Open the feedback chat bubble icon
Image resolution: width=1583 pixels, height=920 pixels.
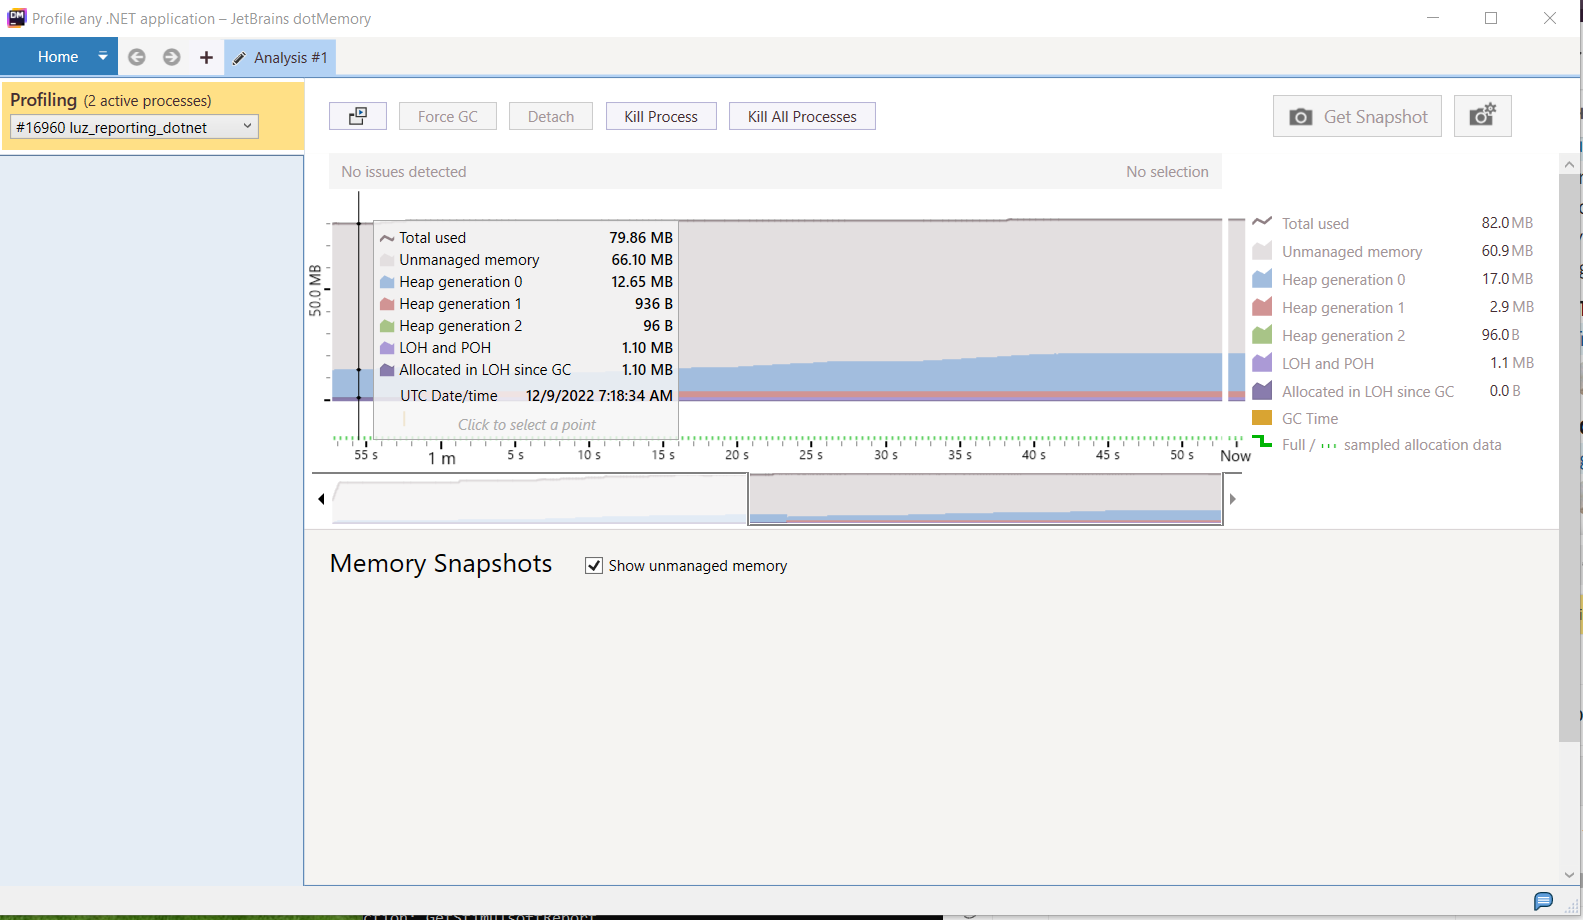(1543, 901)
